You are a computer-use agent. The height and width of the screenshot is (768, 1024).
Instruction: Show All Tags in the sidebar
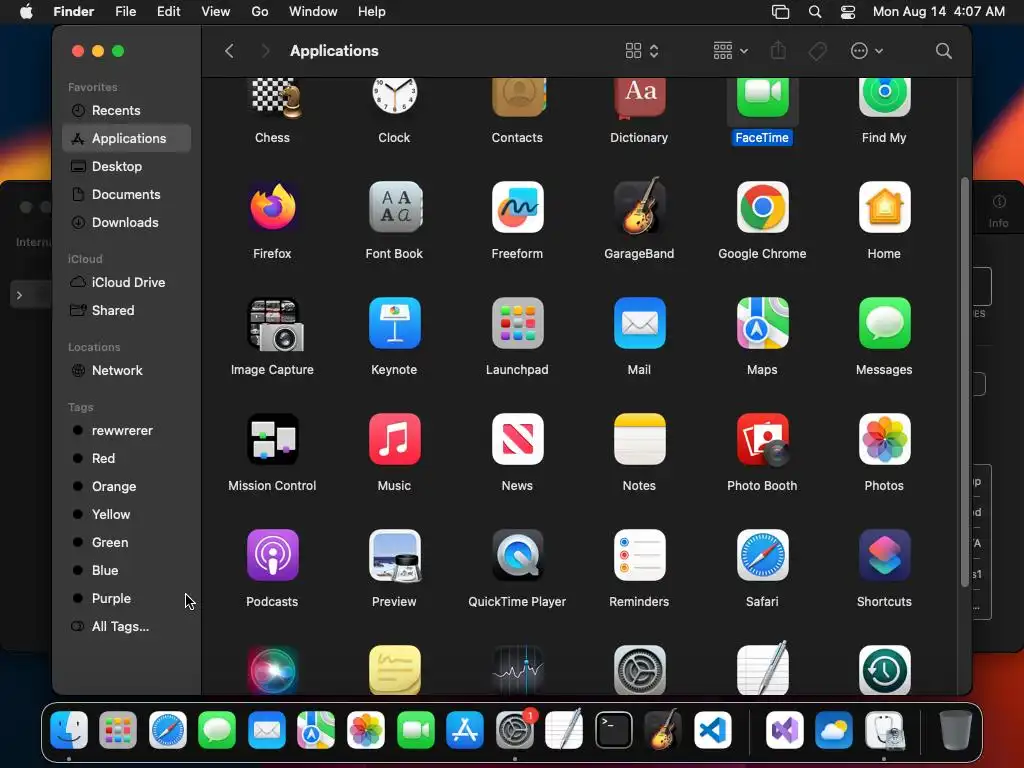coord(127,626)
